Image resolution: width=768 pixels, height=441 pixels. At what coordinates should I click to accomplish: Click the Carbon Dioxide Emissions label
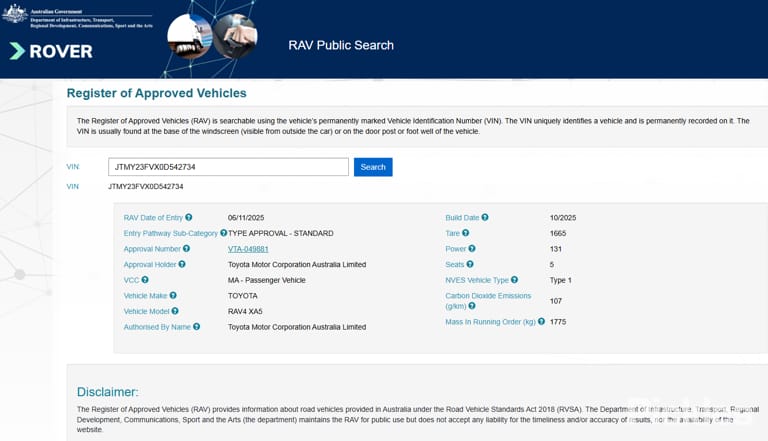[488, 301]
